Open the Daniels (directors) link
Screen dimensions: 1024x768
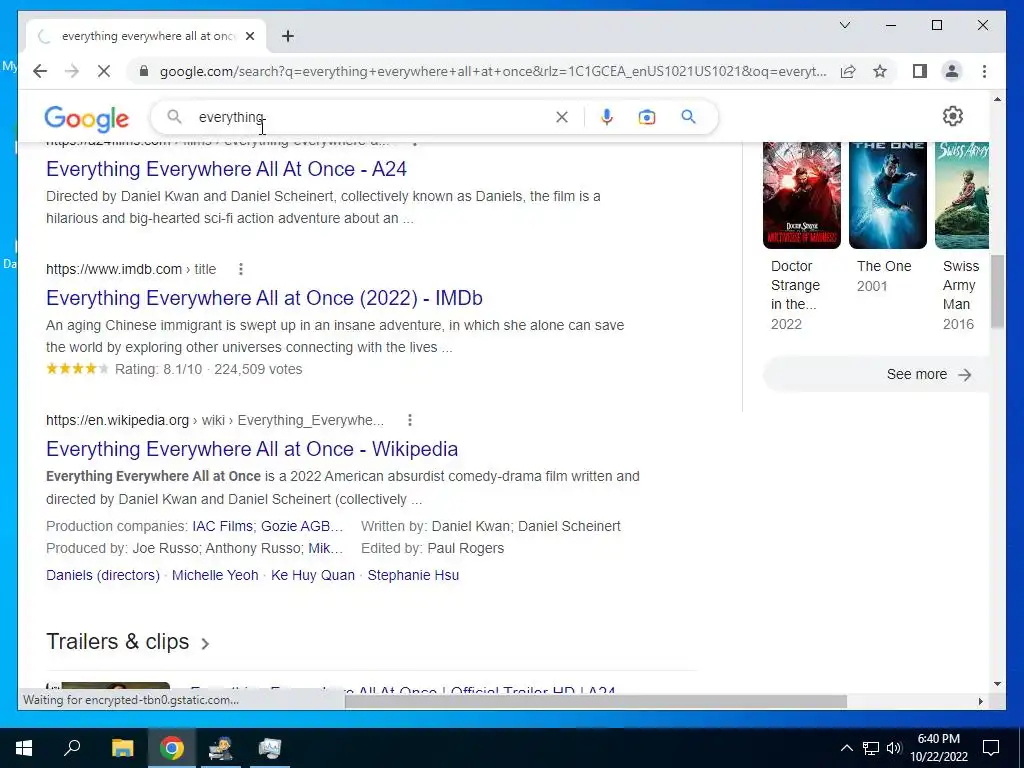(x=103, y=575)
